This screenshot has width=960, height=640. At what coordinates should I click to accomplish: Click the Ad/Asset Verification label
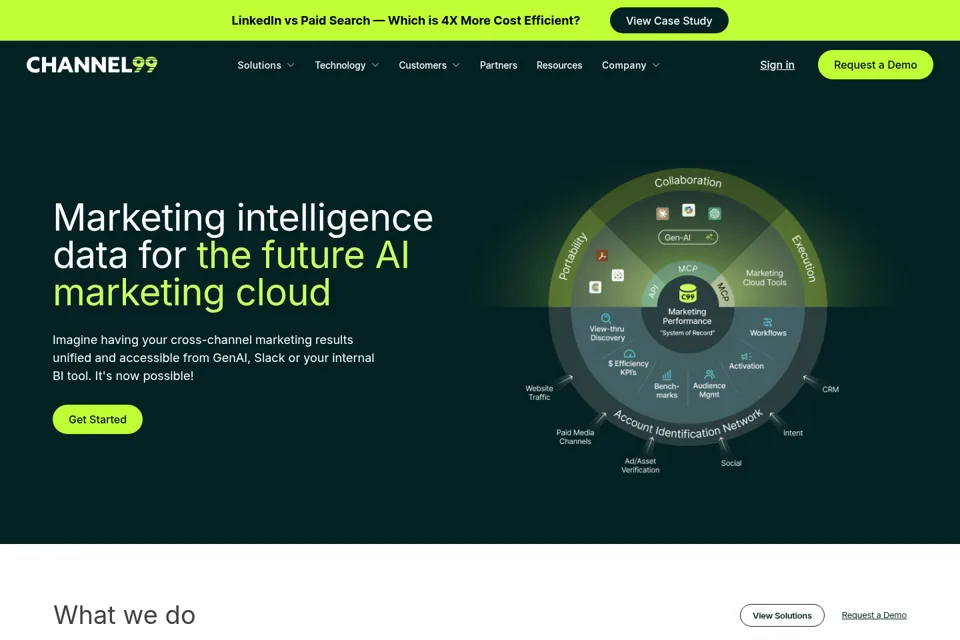[x=640, y=465]
